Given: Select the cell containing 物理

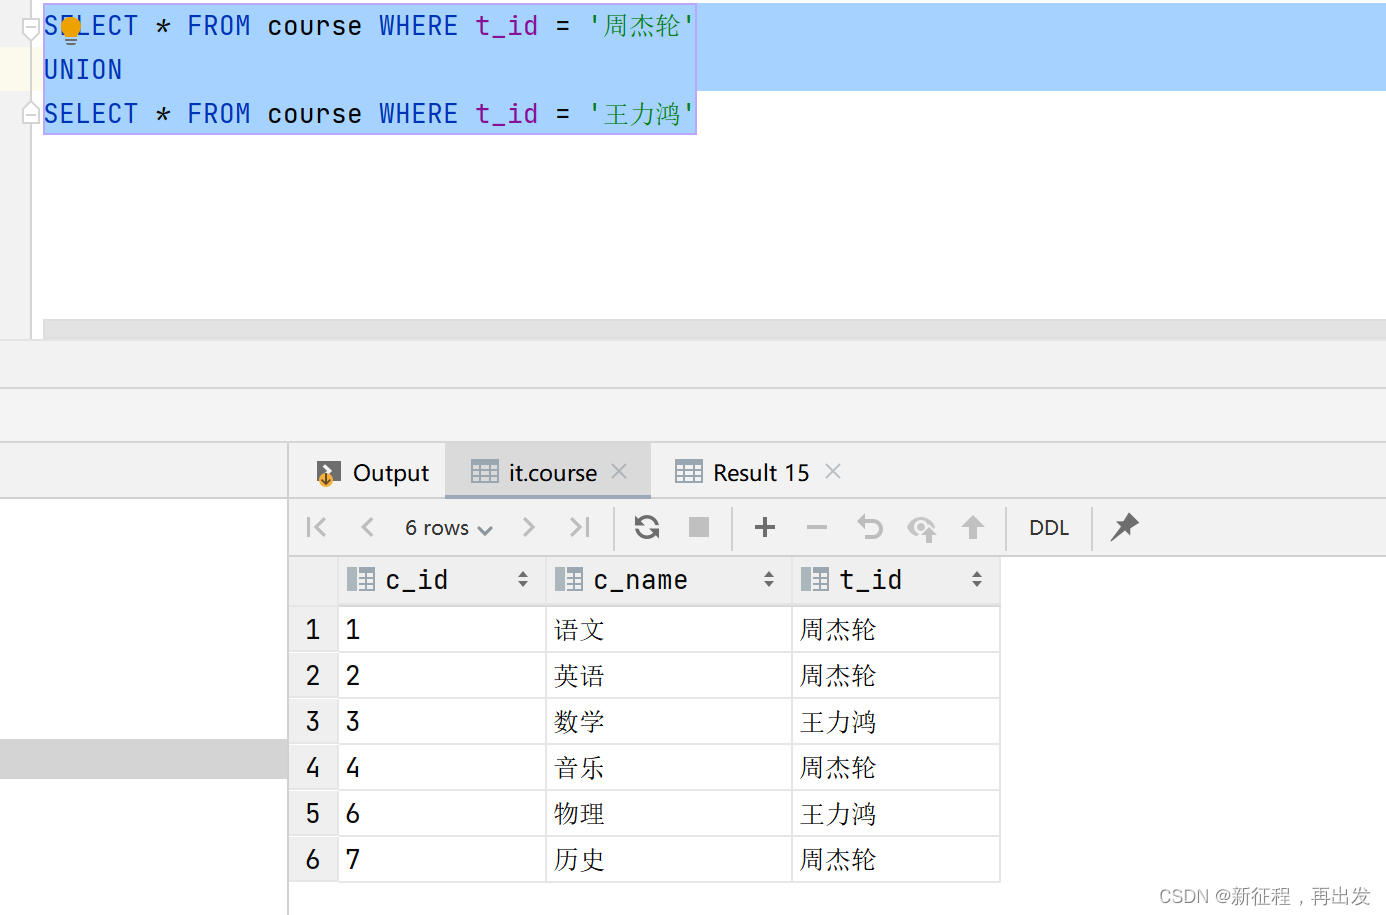Looking at the screenshot, I should tap(669, 814).
